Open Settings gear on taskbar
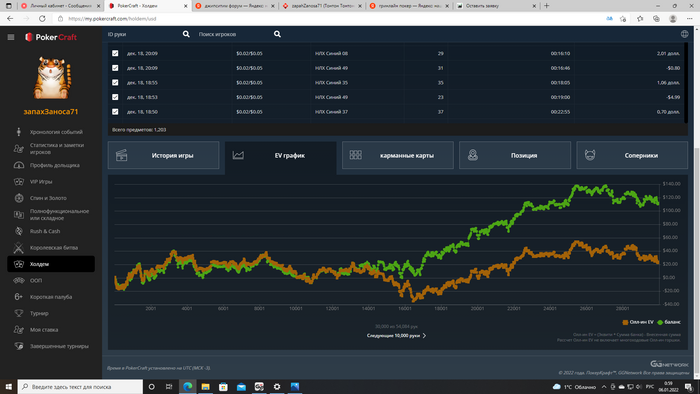This screenshot has height=394, width=700. tap(277, 386)
